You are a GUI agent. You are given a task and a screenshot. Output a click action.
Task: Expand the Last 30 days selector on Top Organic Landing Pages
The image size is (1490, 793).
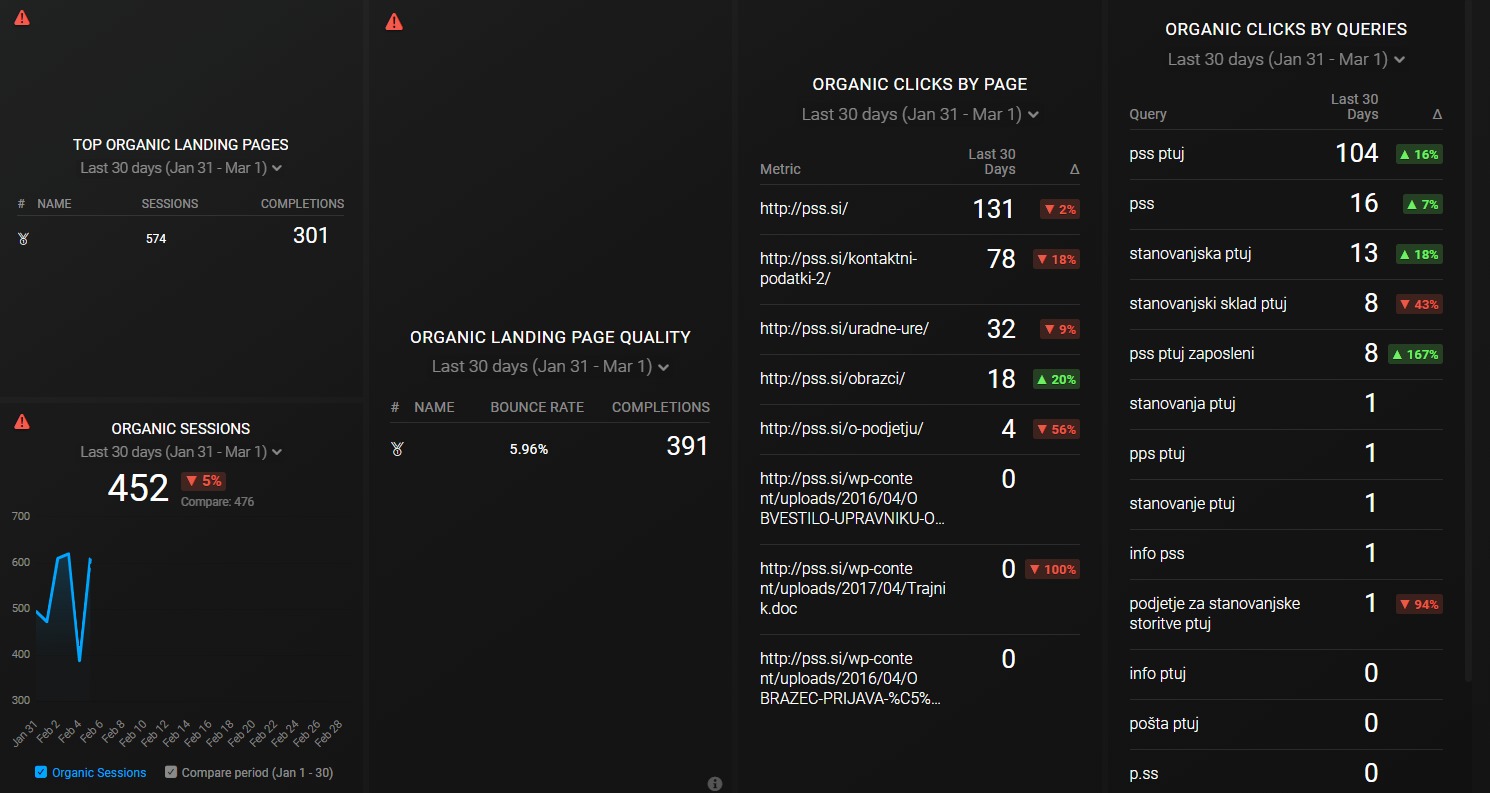point(180,167)
